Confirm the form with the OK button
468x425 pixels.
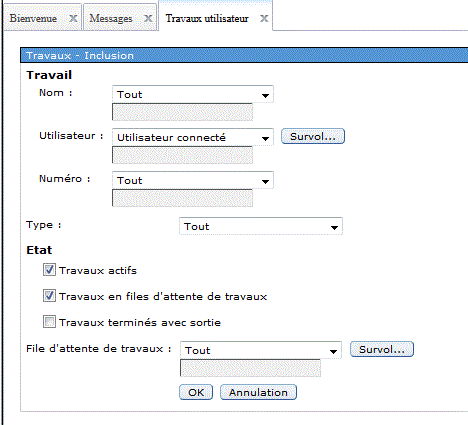[196, 392]
